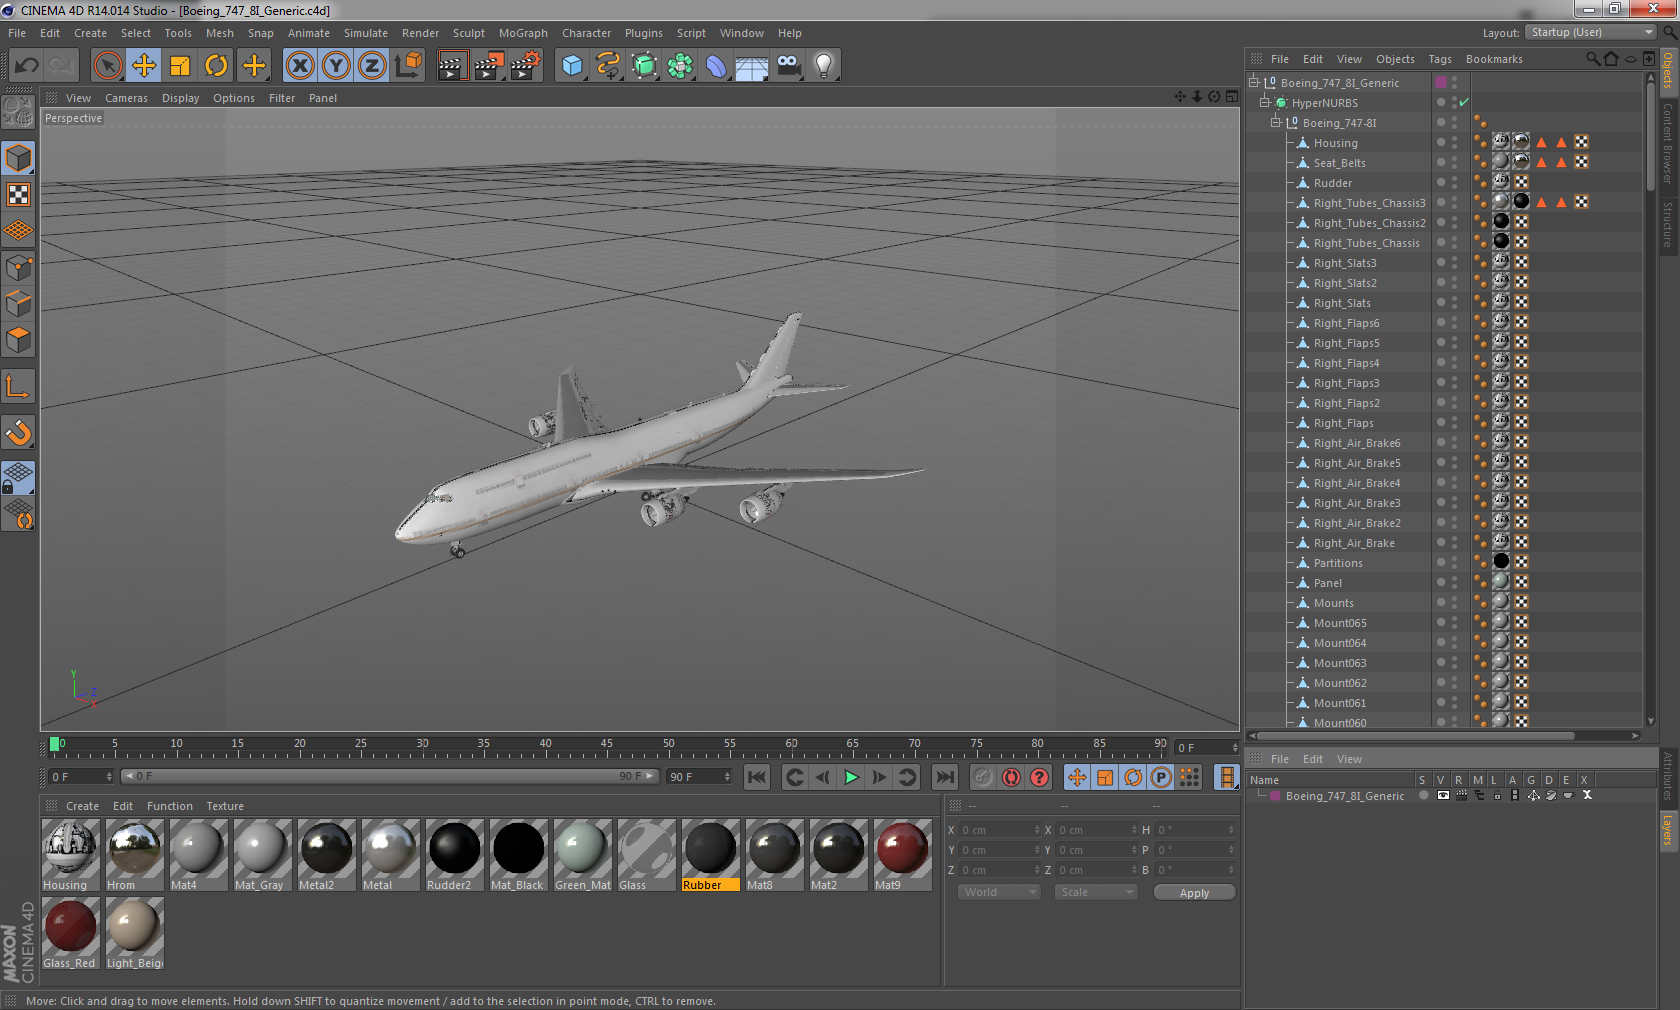Open the MoGraph menu
Screen dimensions: 1680x1010
(x=523, y=33)
